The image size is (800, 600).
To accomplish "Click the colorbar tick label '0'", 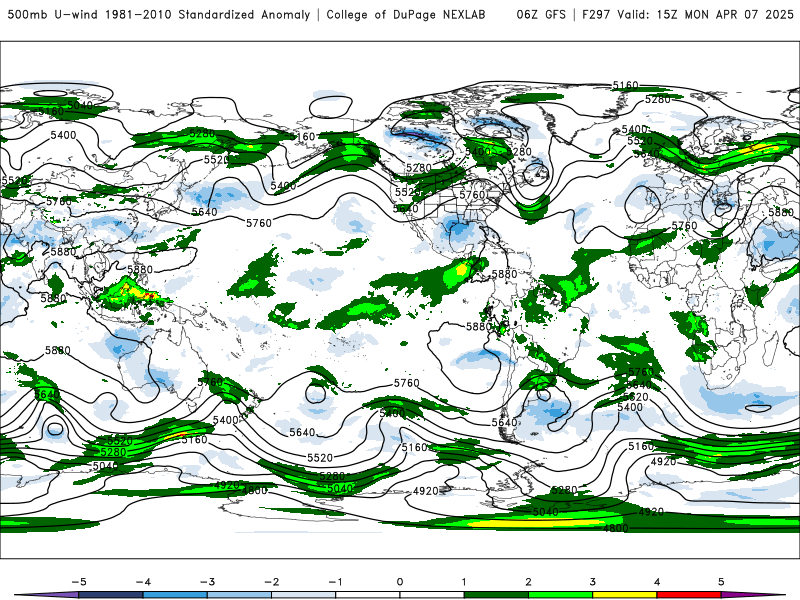I will pos(400,582).
